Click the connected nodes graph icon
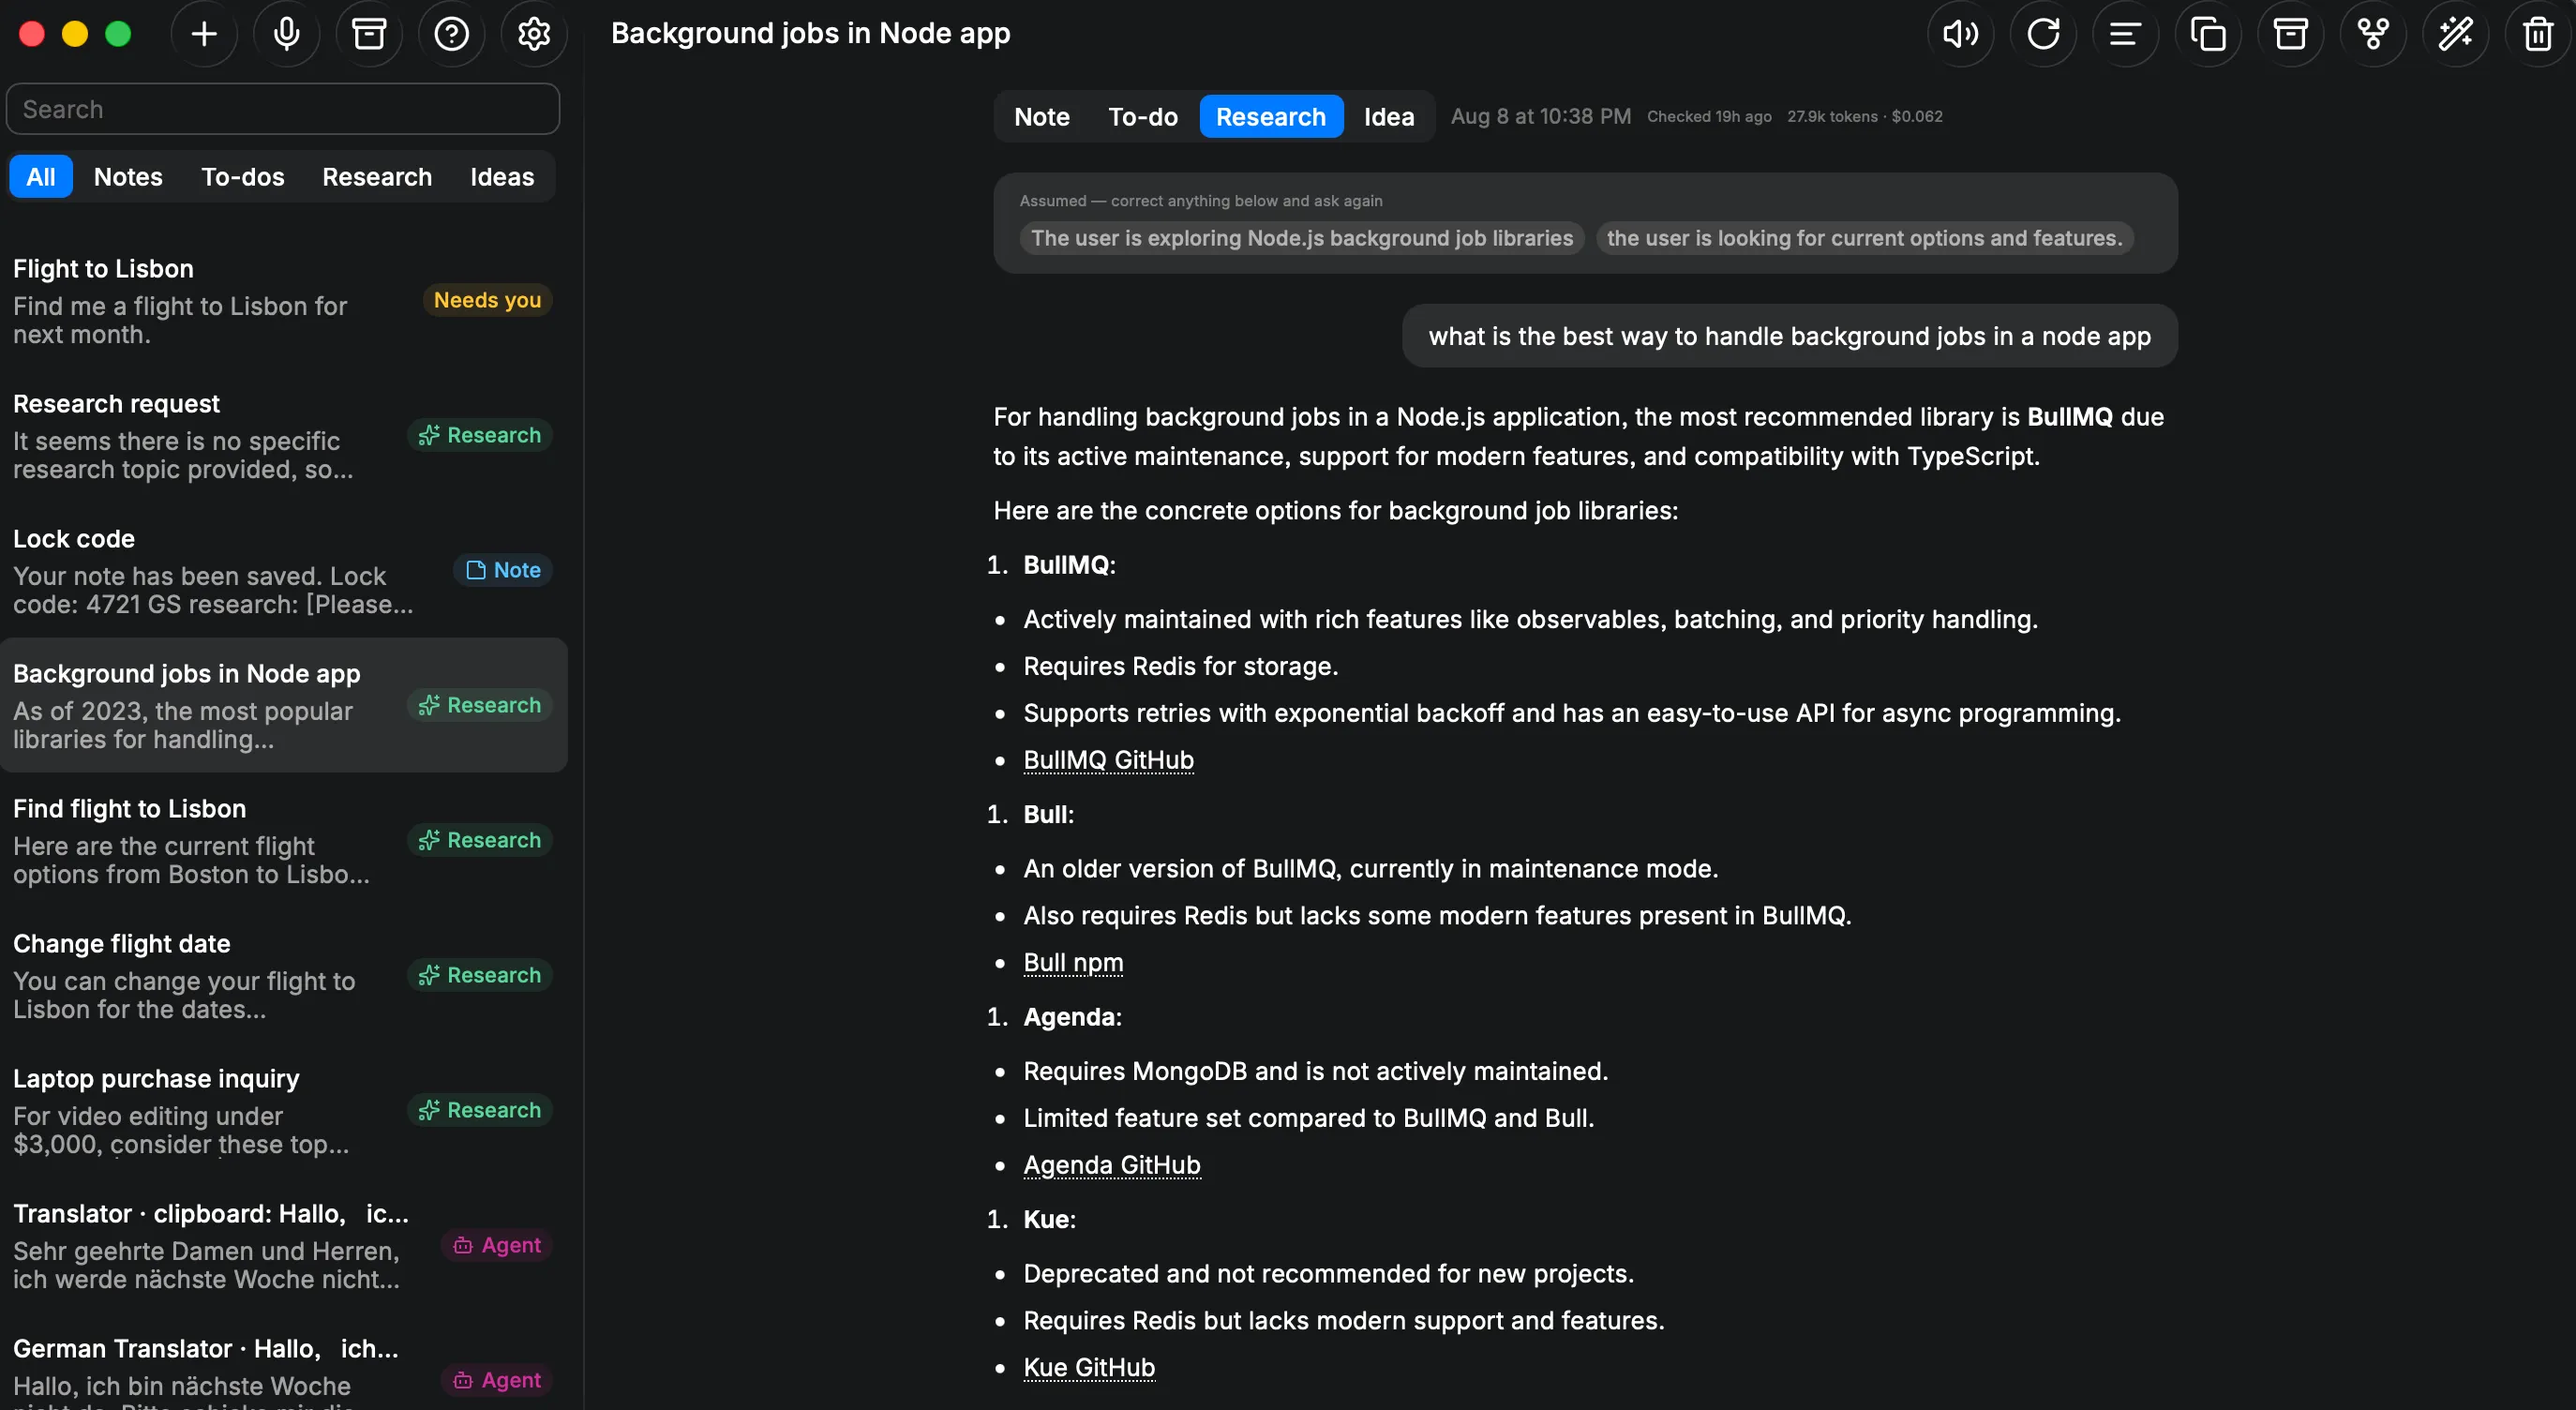Viewport: 2576px width, 1410px height. tap(2373, 34)
